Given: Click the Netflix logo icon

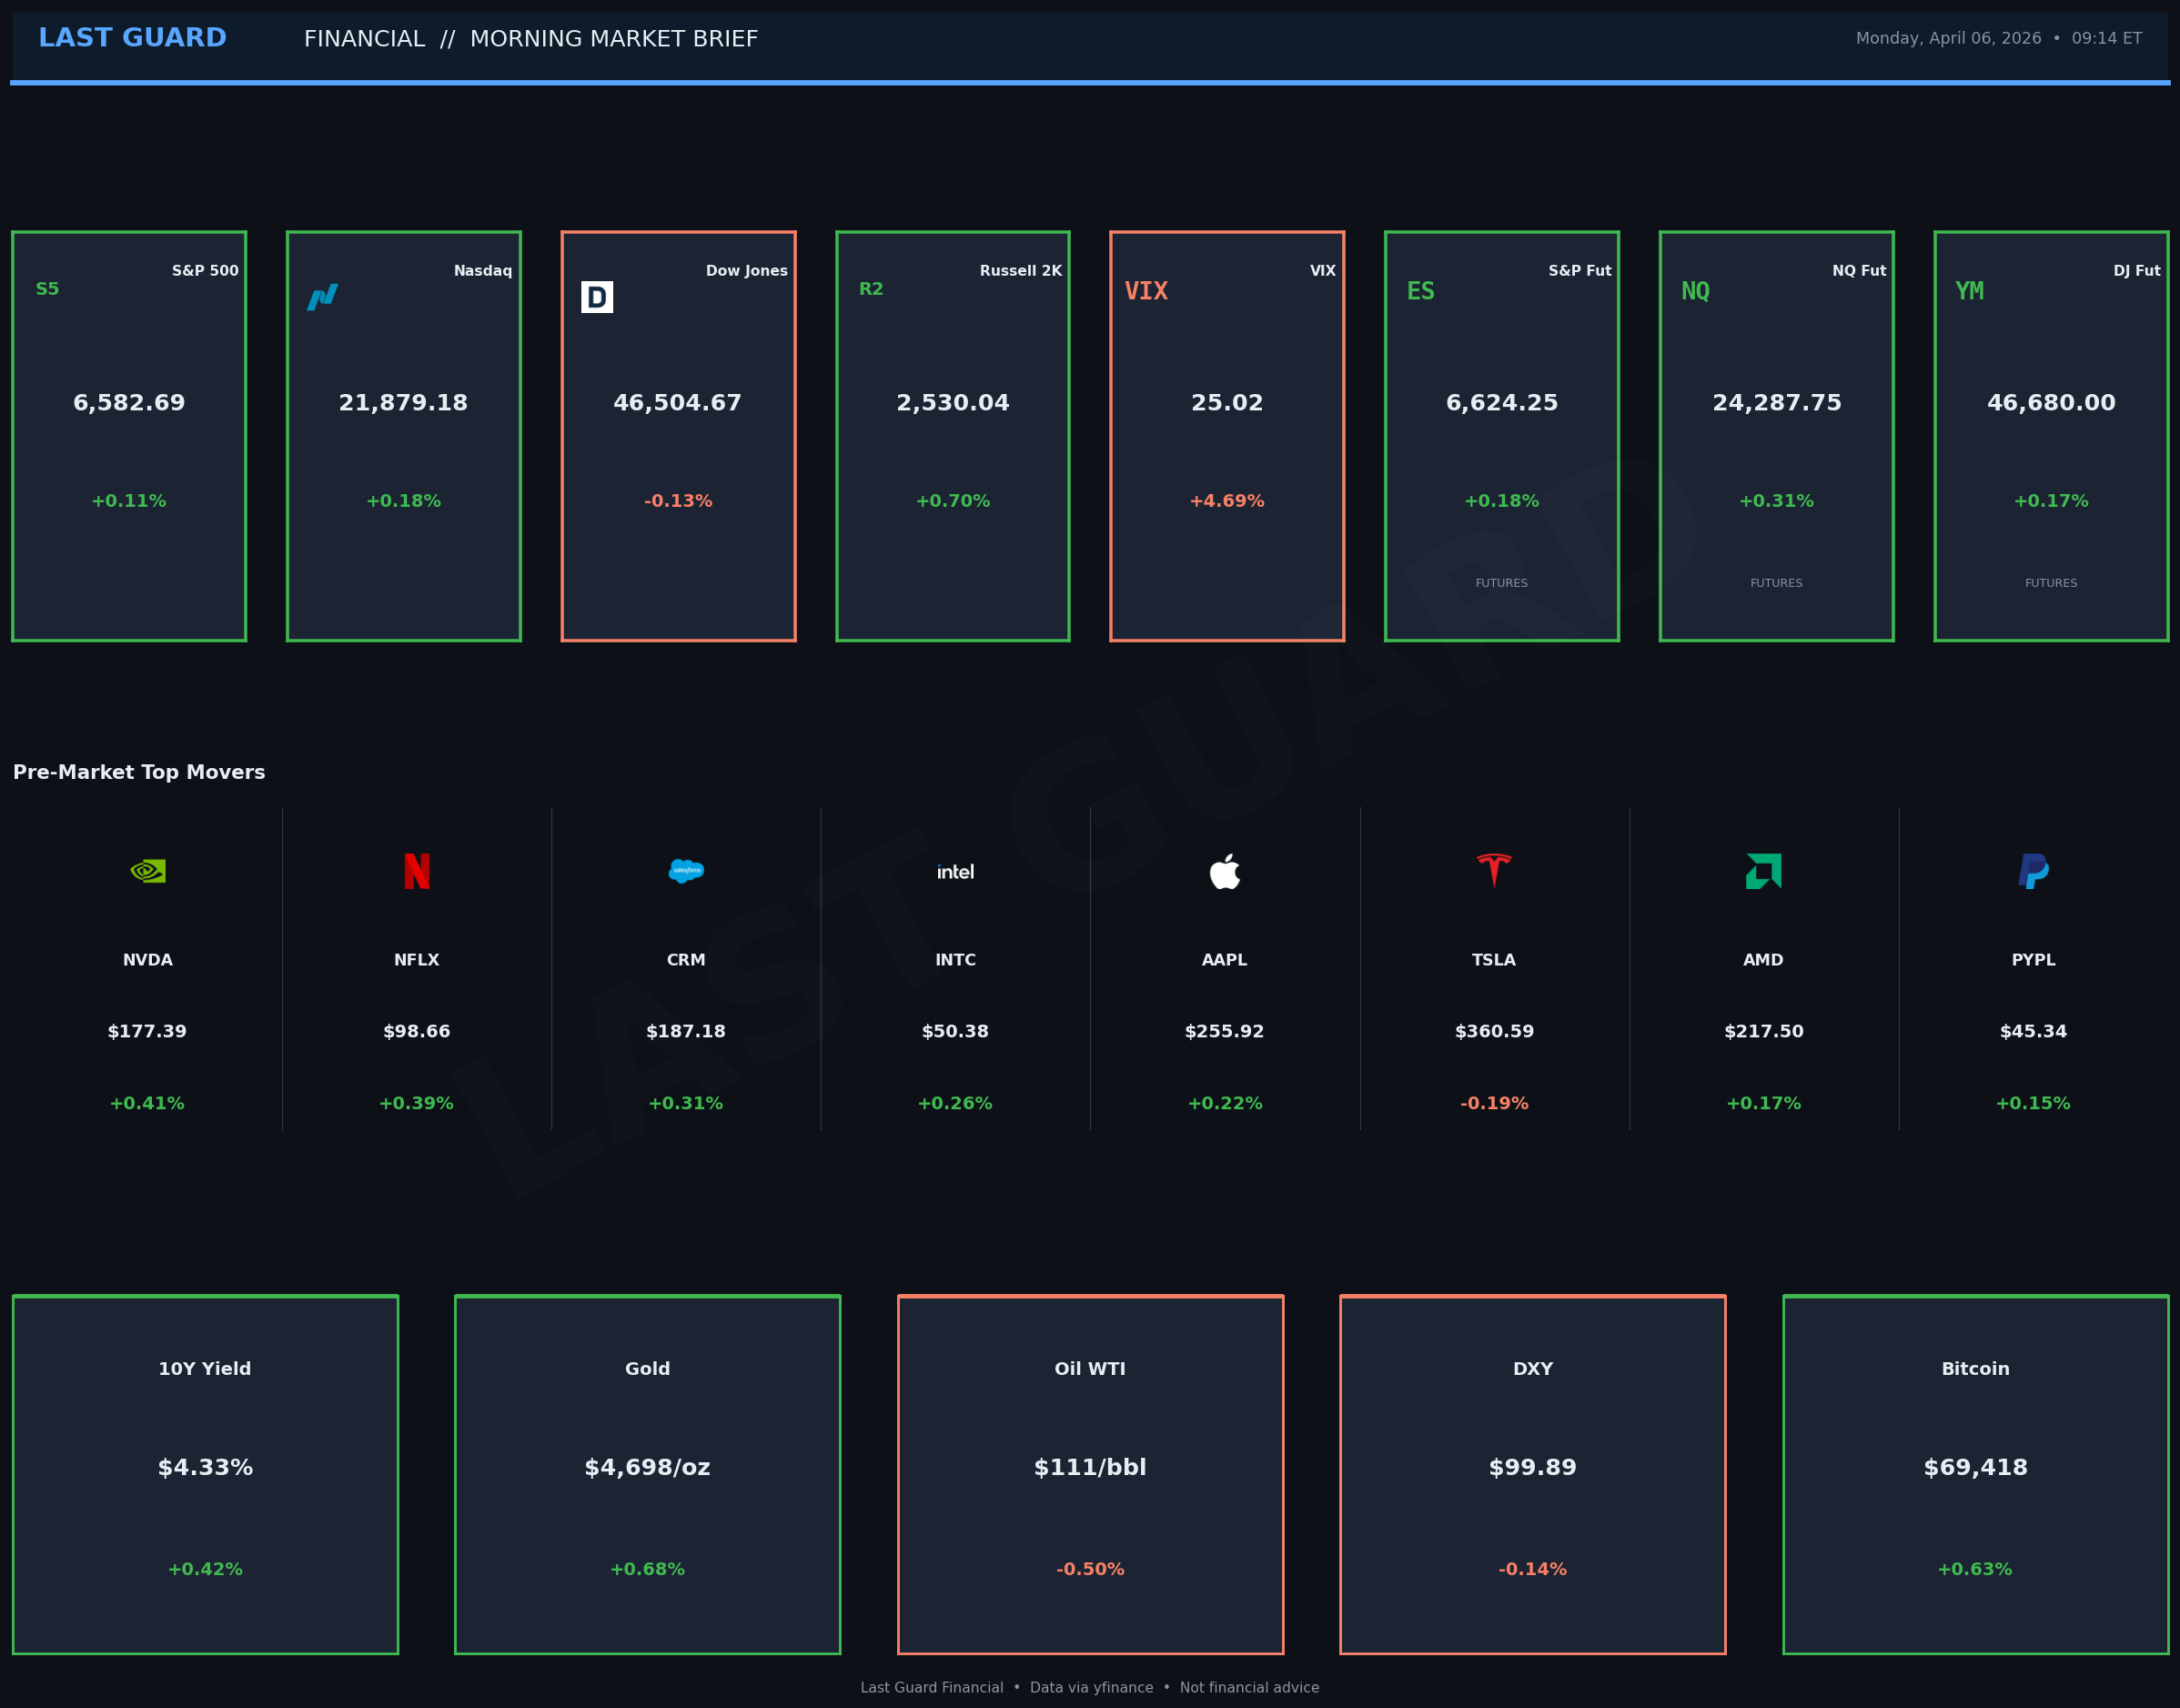Looking at the screenshot, I should (x=416, y=871).
